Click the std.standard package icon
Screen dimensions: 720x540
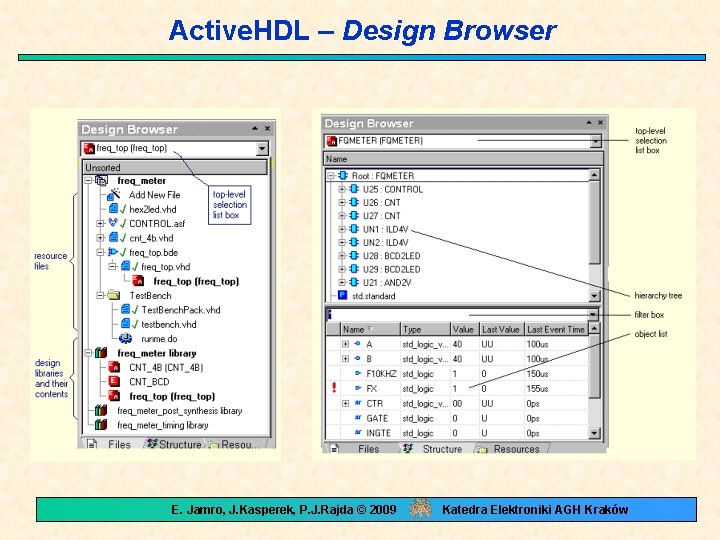click(343, 295)
